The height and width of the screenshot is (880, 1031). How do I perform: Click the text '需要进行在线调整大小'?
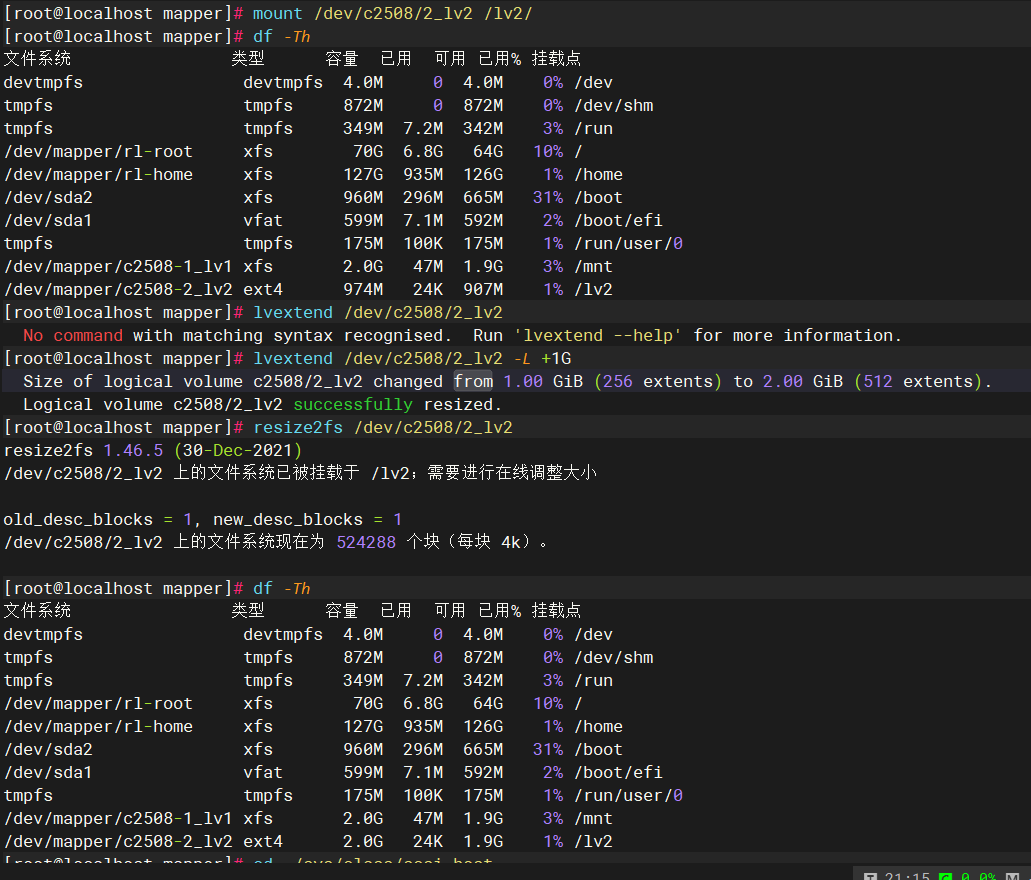[512, 473]
